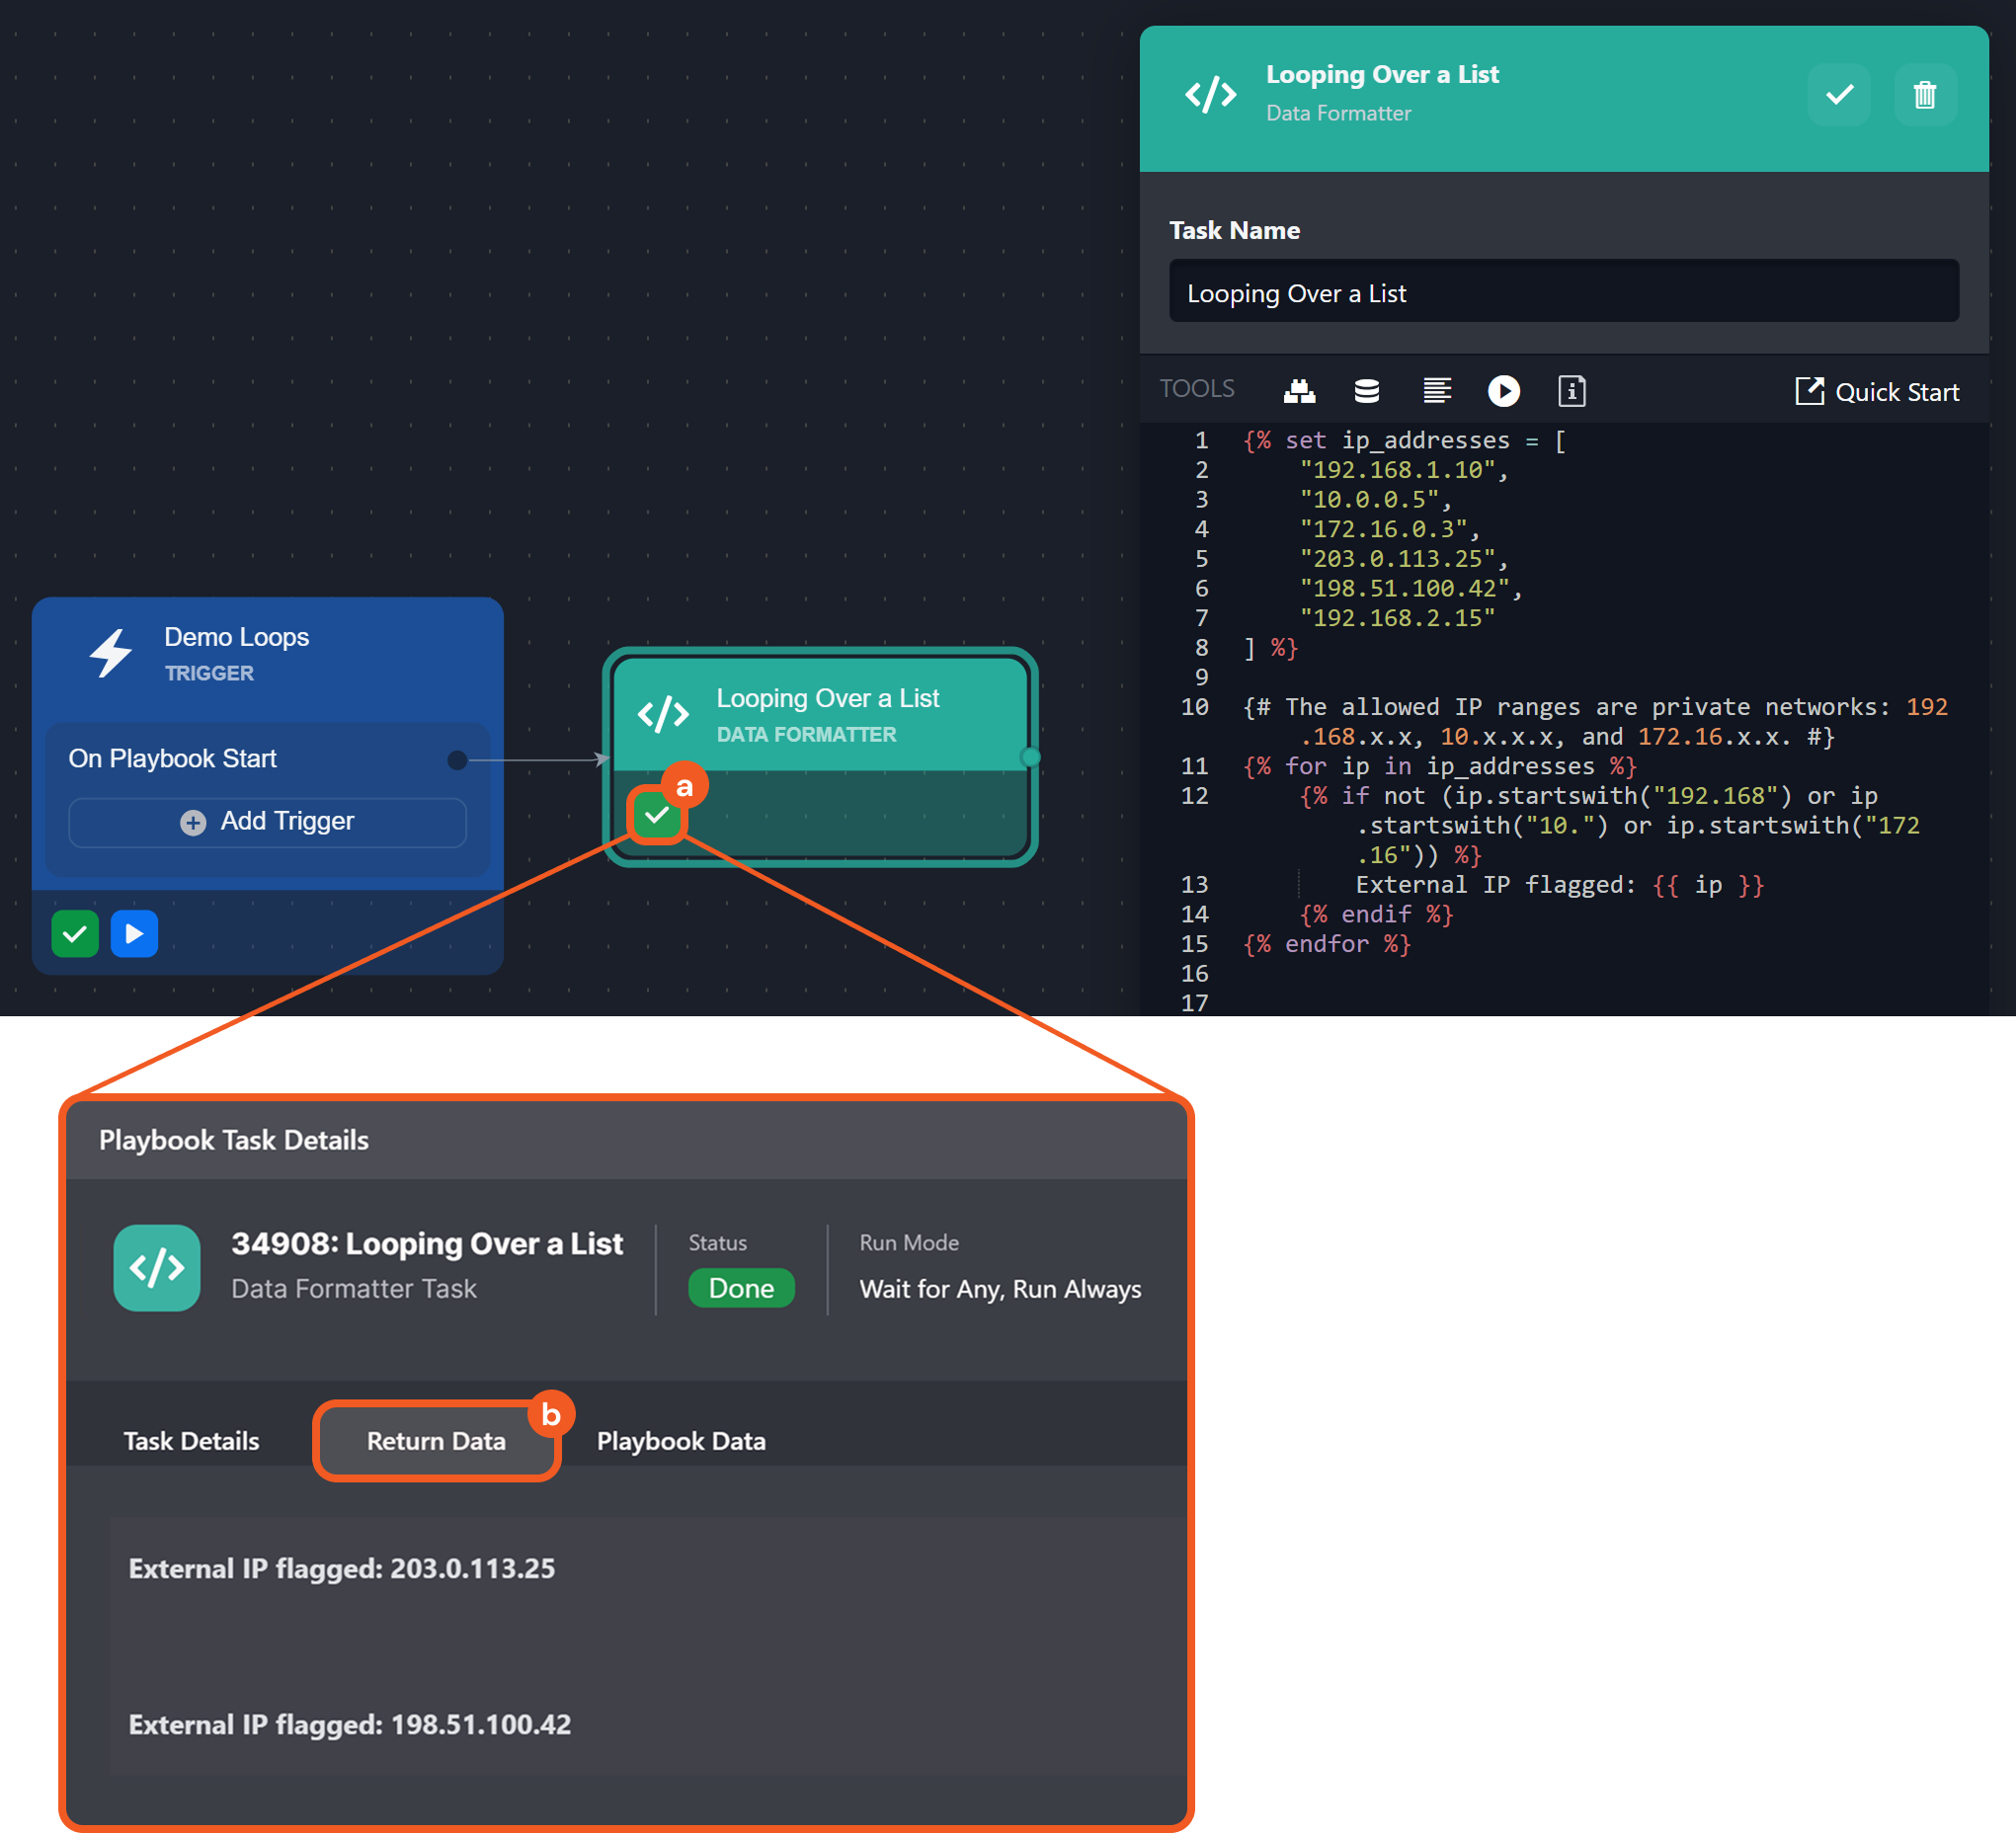Switch to the Return Data tab
This screenshot has width=2016, height=1833.
(436, 1441)
